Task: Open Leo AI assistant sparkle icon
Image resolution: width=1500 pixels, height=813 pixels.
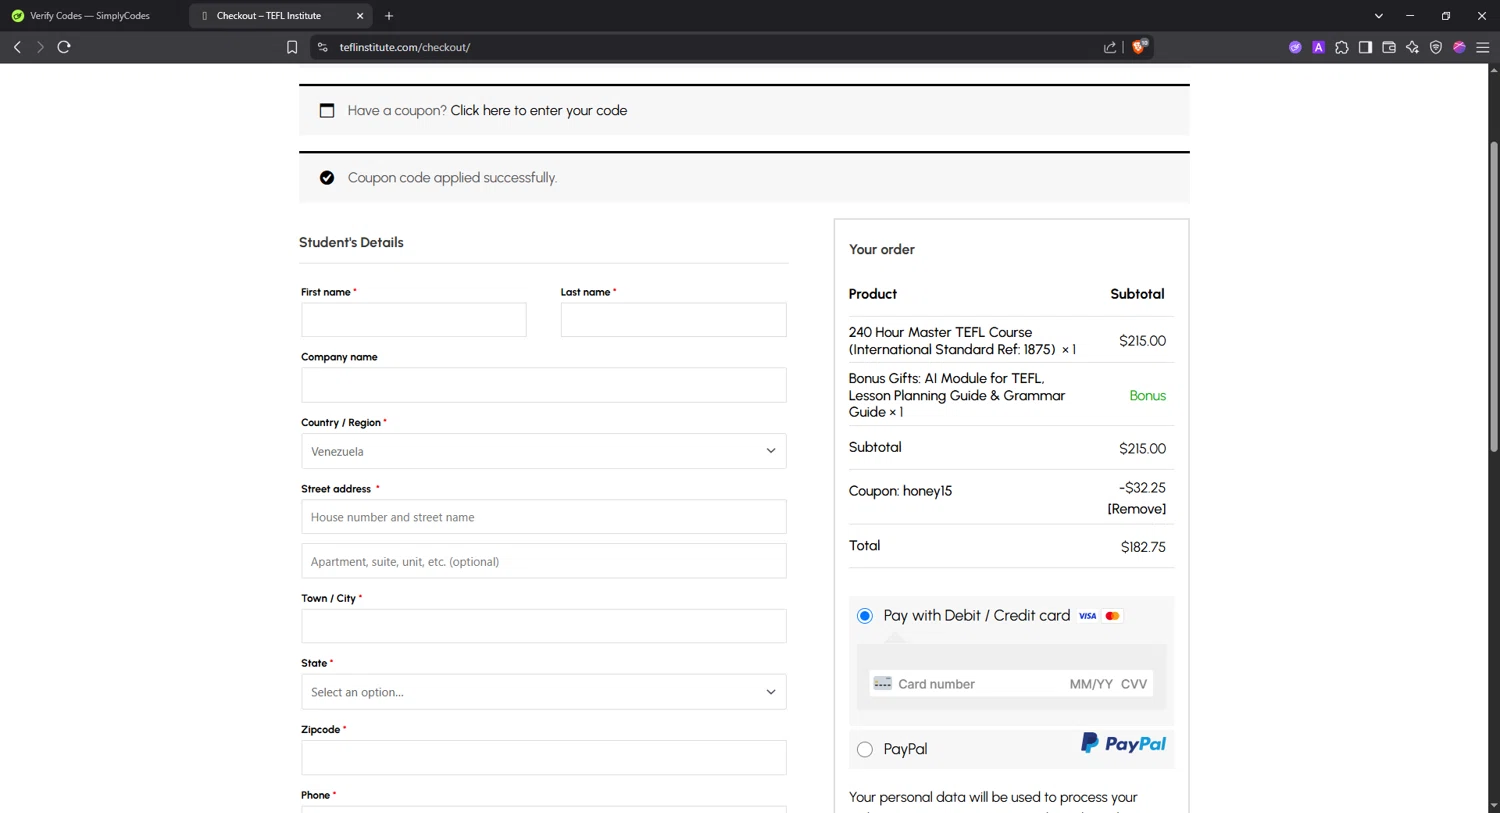Action: click(1412, 47)
